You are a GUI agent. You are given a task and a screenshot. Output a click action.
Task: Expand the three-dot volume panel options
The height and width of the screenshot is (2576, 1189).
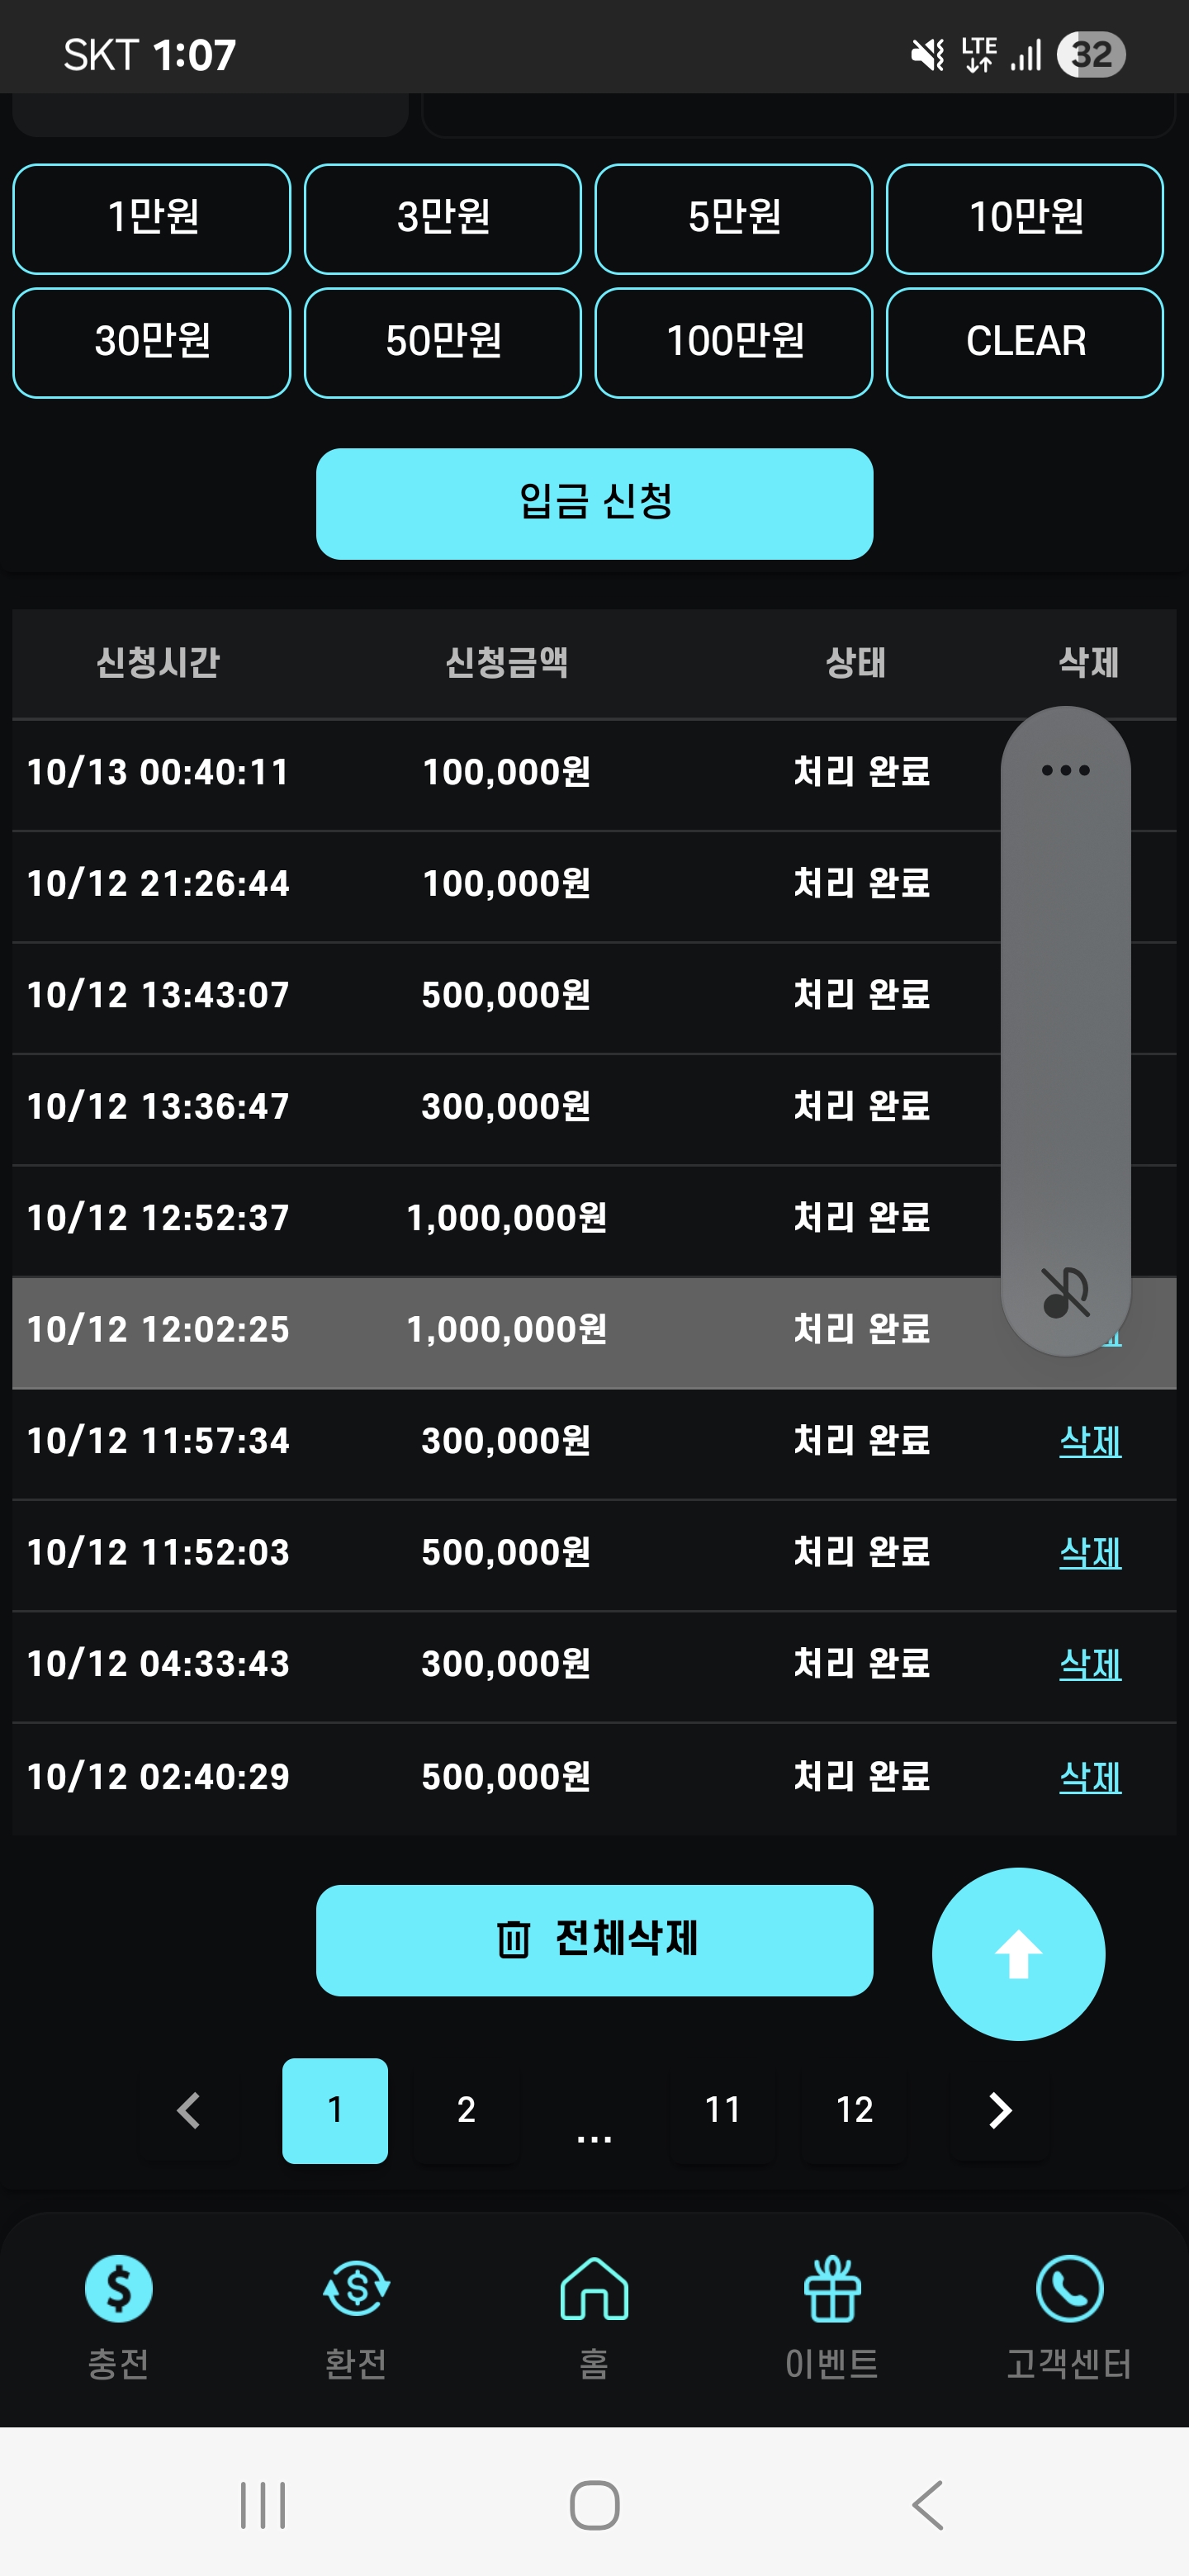tap(1065, 770)
